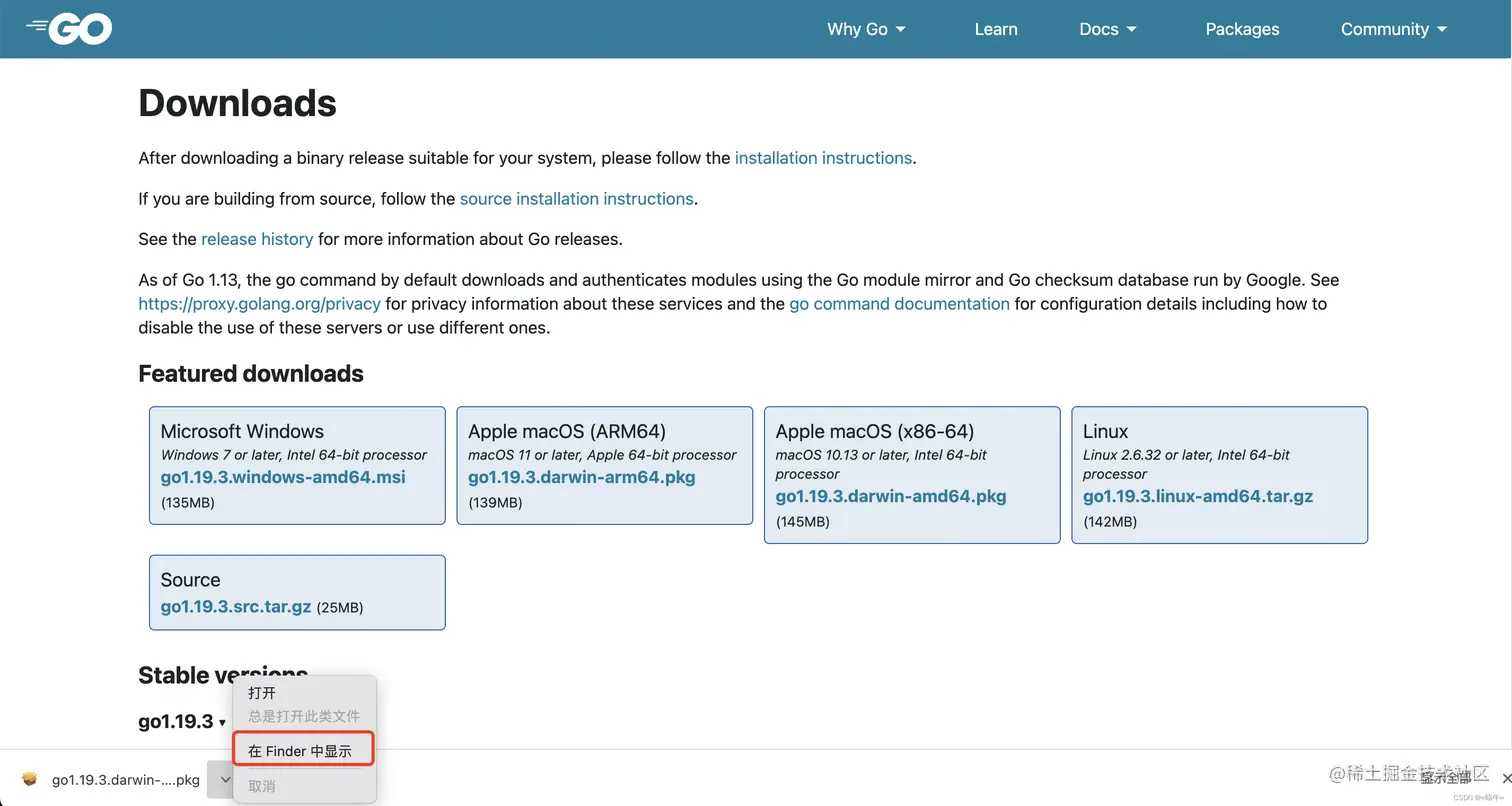Download go1.19.3.src.tar.gz source archive
Screen dimensions: 1512x806
pos(236,607)
